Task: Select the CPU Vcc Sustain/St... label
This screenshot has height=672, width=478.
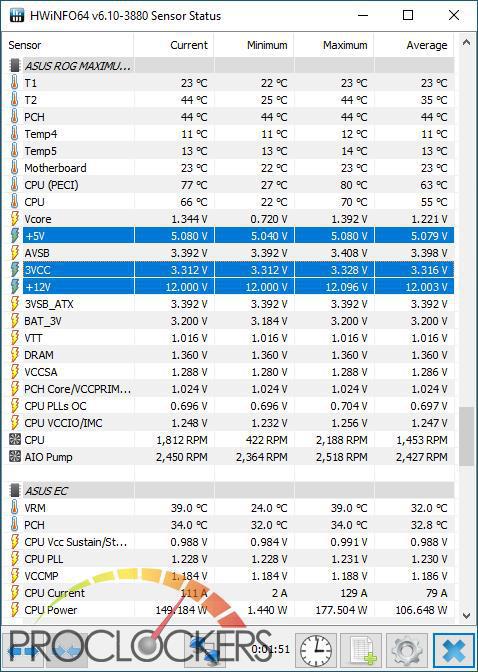Action: (76, 542)
